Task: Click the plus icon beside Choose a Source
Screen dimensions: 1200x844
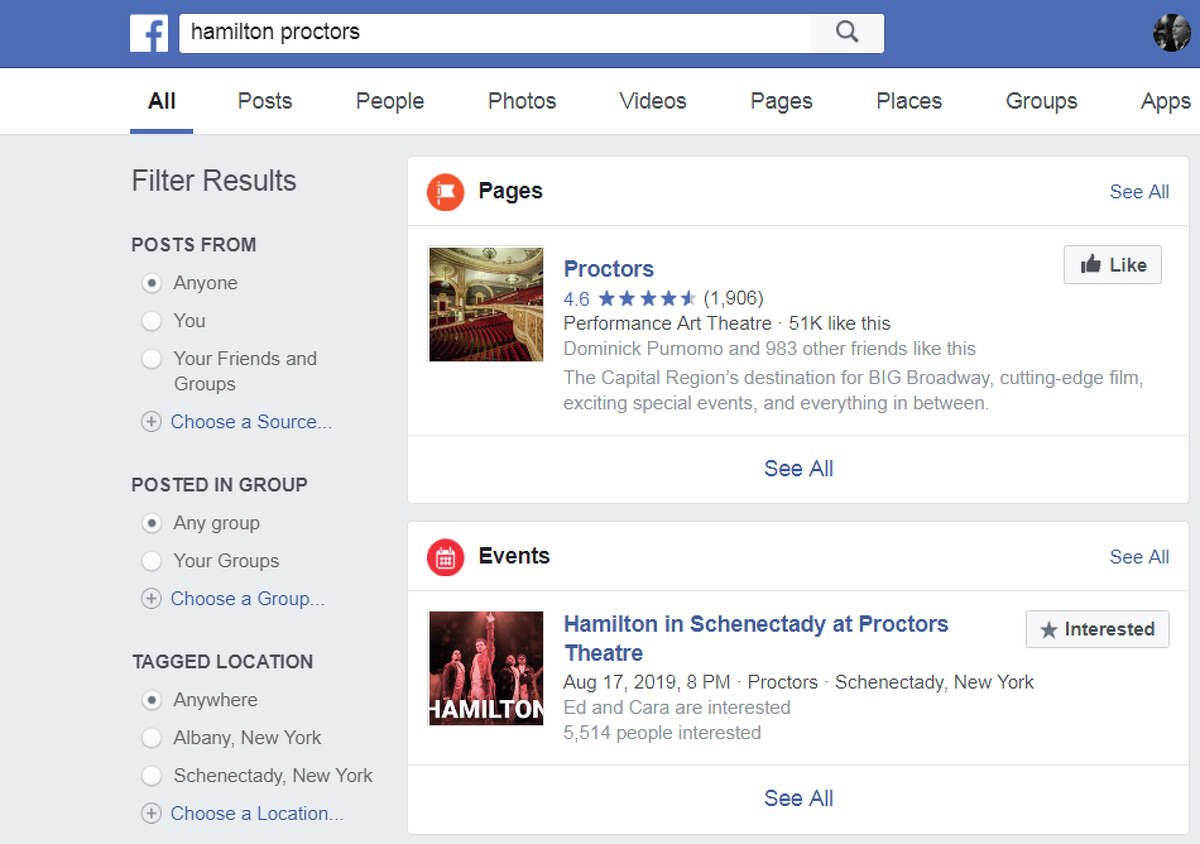Action: (x=151, y=422)
